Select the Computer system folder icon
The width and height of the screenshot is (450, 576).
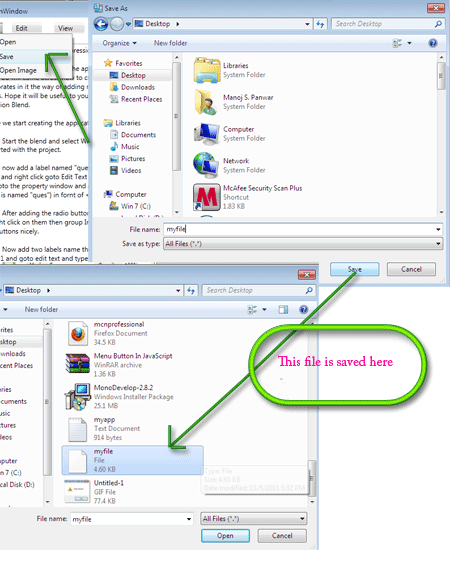point(207,134)
